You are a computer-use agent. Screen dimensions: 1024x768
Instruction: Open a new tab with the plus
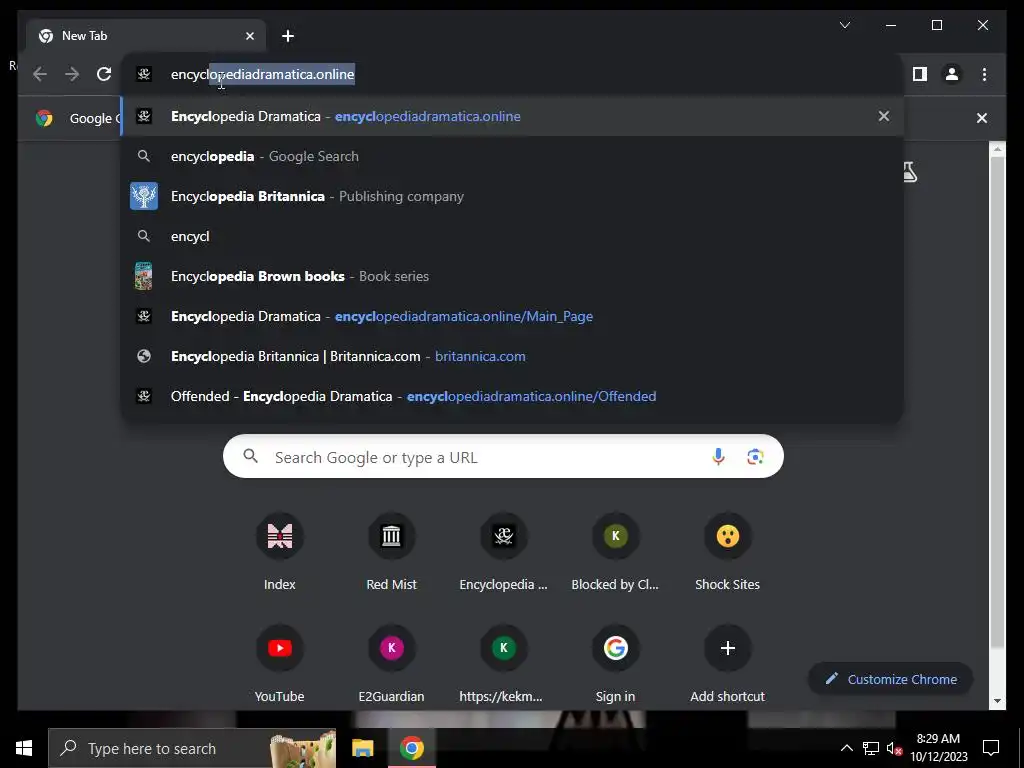click(288, 36)
